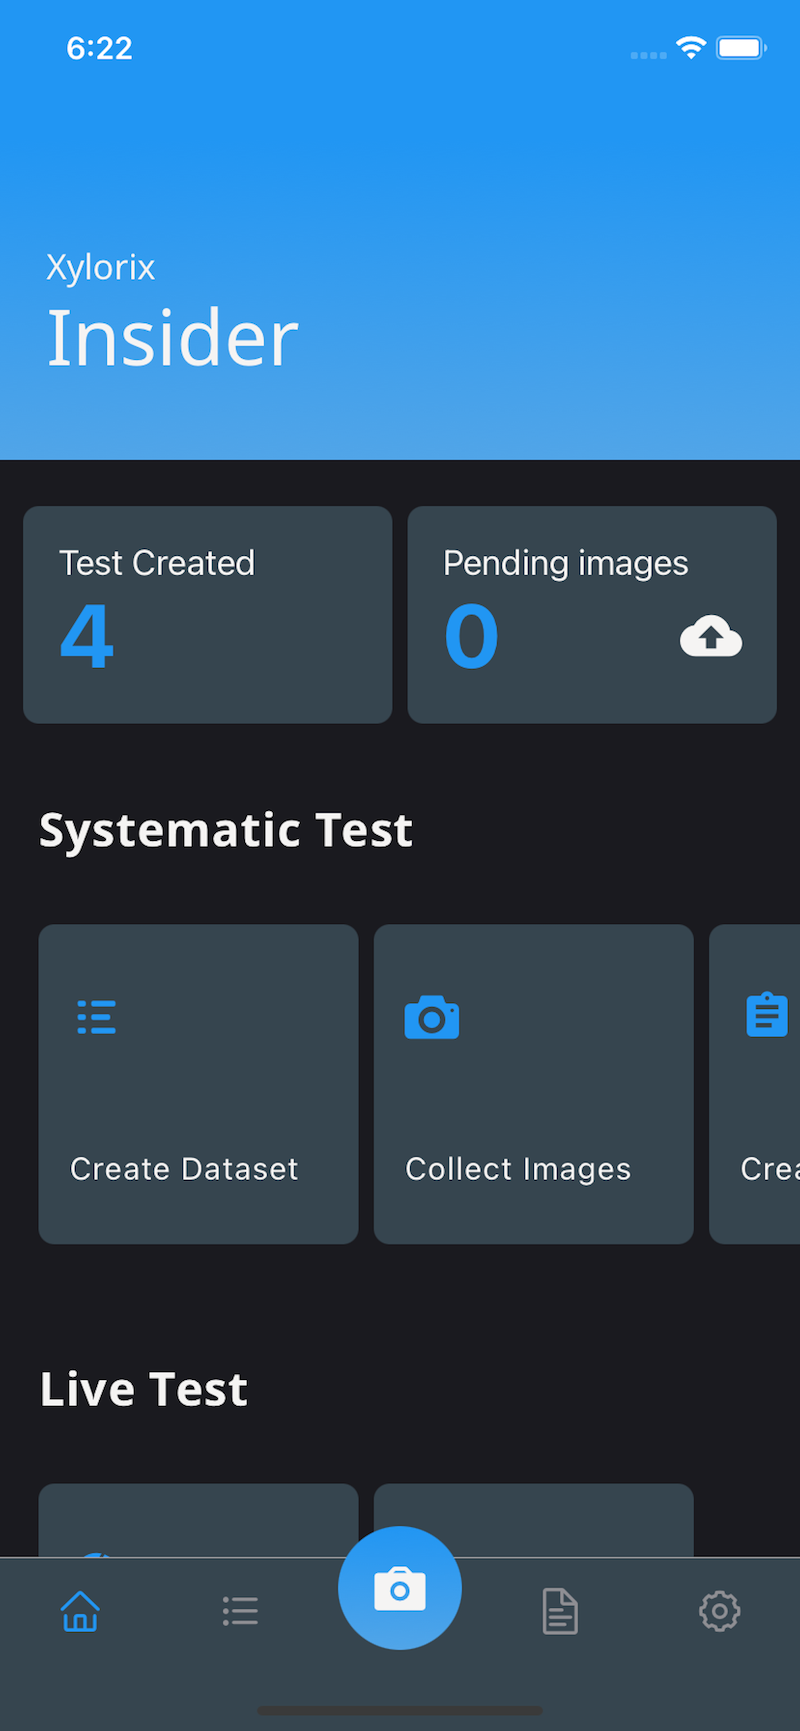Tap the camera icon in Collect Images card

(x=432, y=1017)
